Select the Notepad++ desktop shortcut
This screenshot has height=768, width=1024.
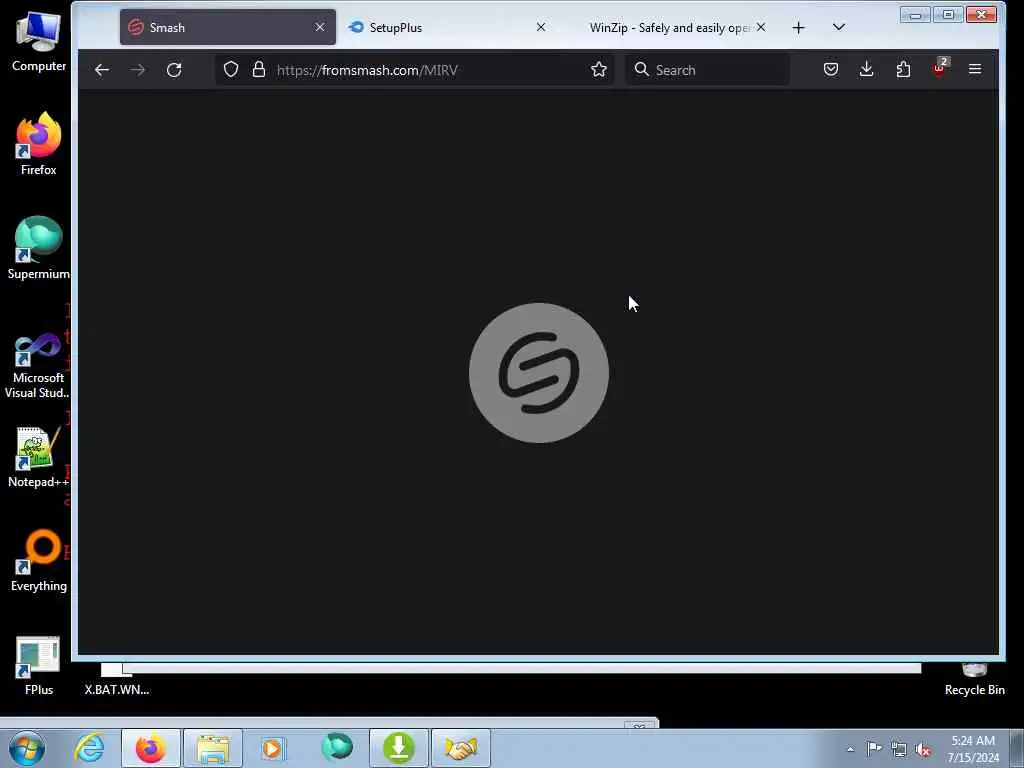pyautogui.click(x=39, y=457)
